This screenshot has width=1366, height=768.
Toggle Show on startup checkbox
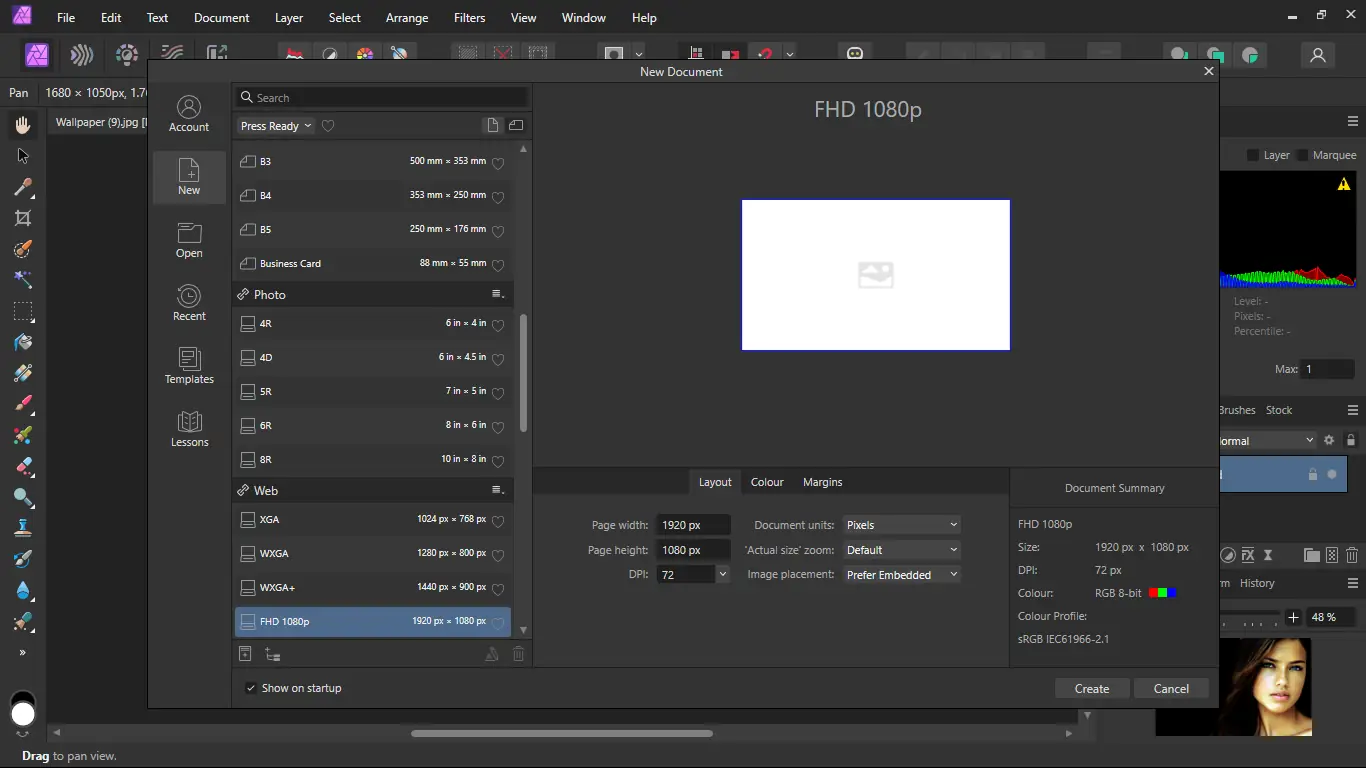click(x=251, y=688)
